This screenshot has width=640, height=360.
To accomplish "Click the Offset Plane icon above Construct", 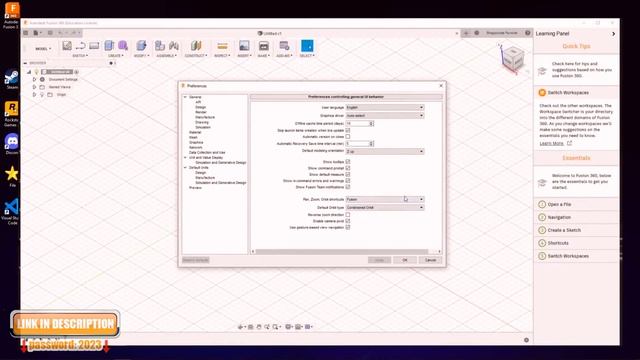I will point(196,46).
